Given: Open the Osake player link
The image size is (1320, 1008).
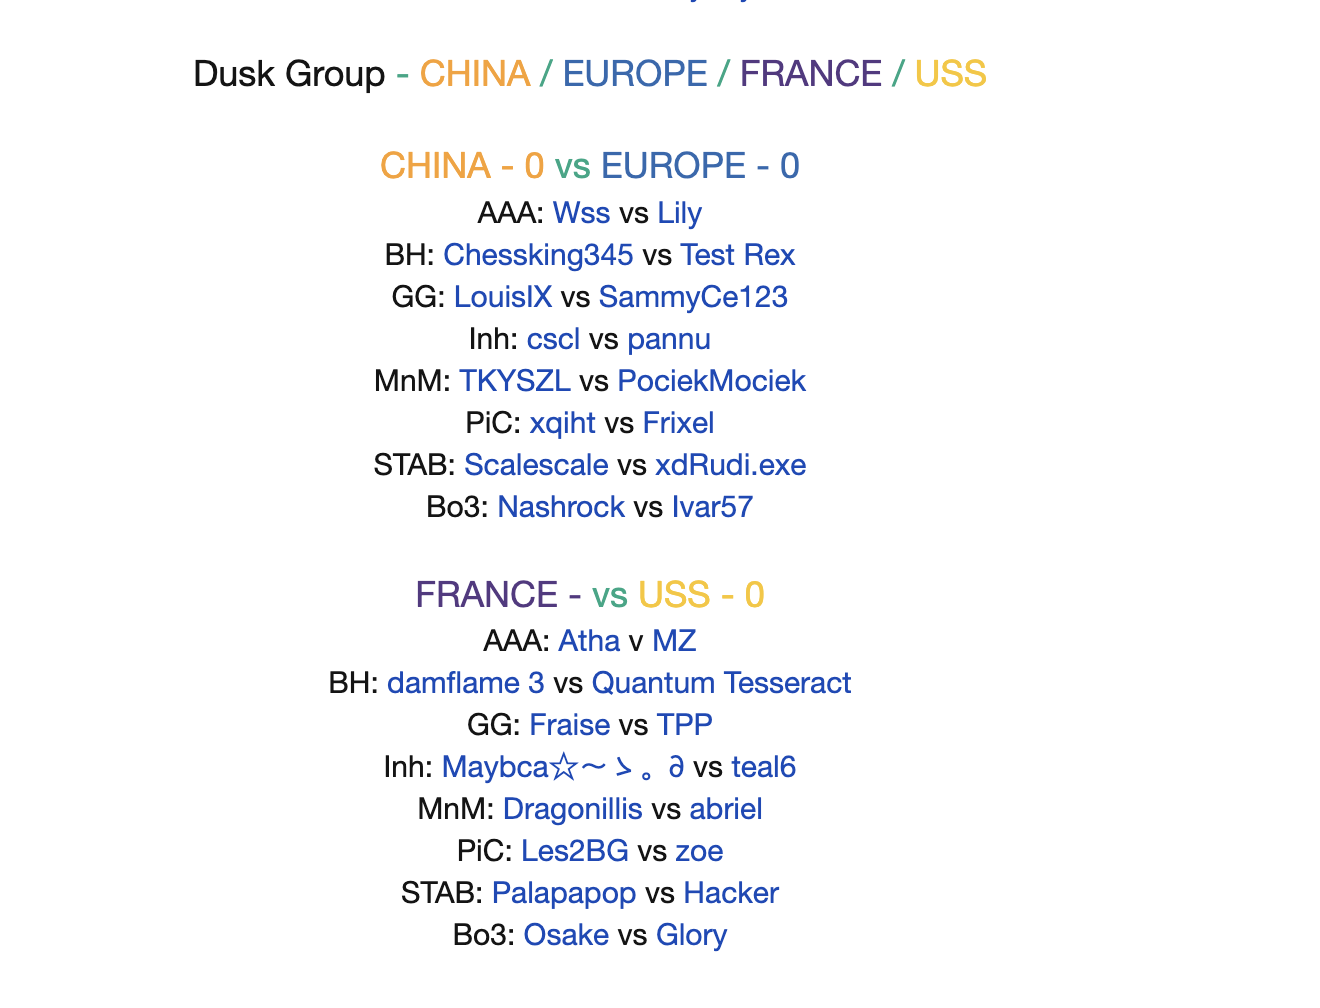Looking at the screenshot, I should click(x=566, y=935).
